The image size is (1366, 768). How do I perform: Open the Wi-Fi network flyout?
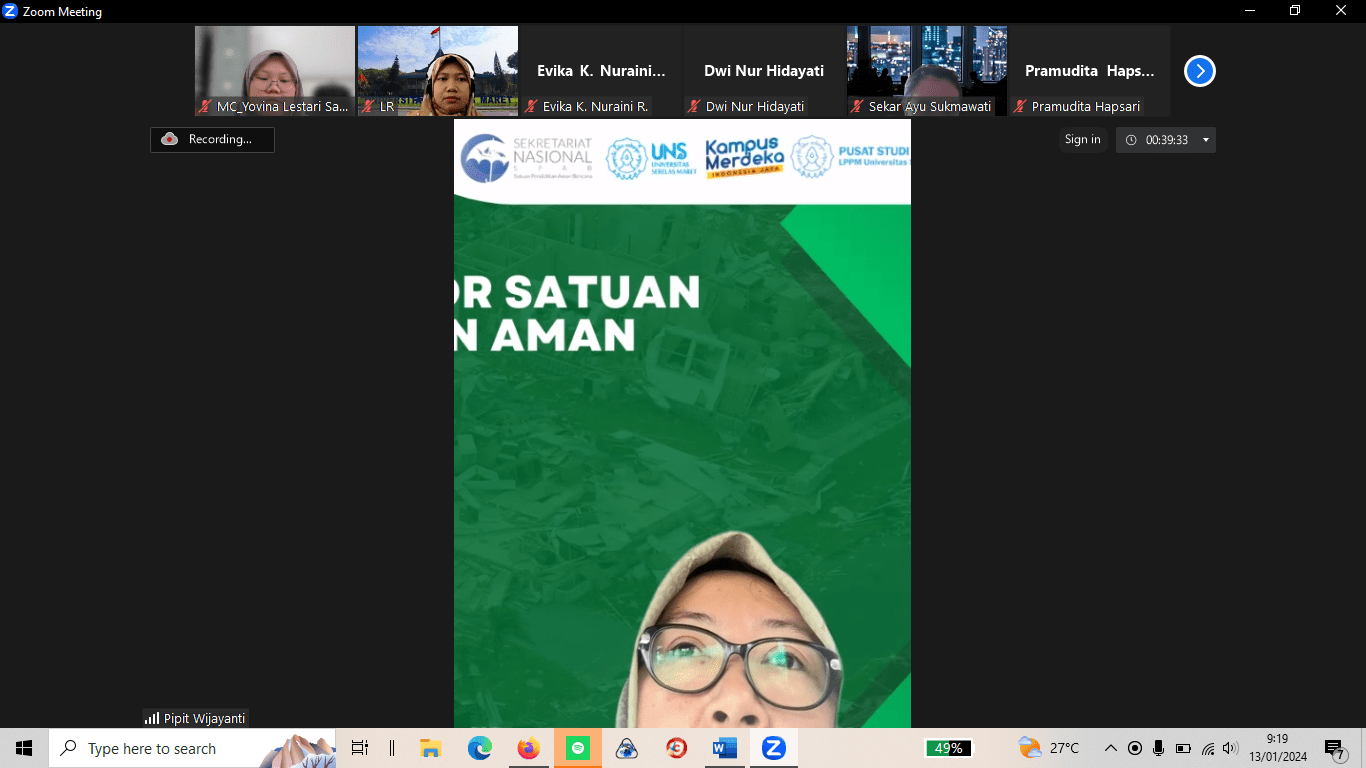point(1207,748)
